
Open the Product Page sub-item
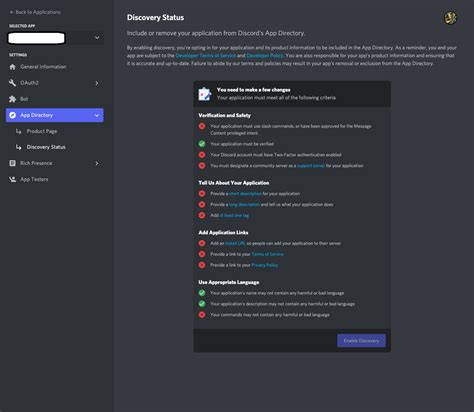coord(42,131)
